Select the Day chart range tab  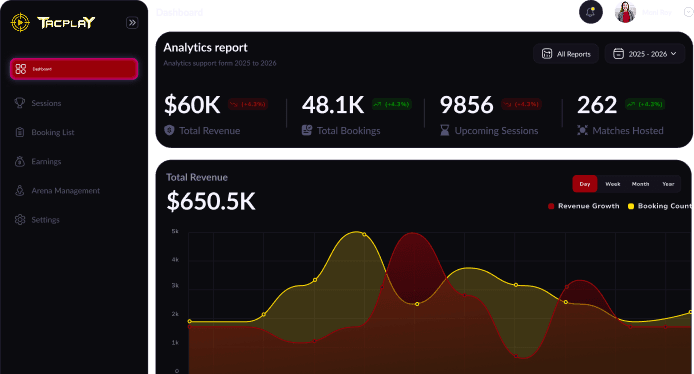coord(585,184)
